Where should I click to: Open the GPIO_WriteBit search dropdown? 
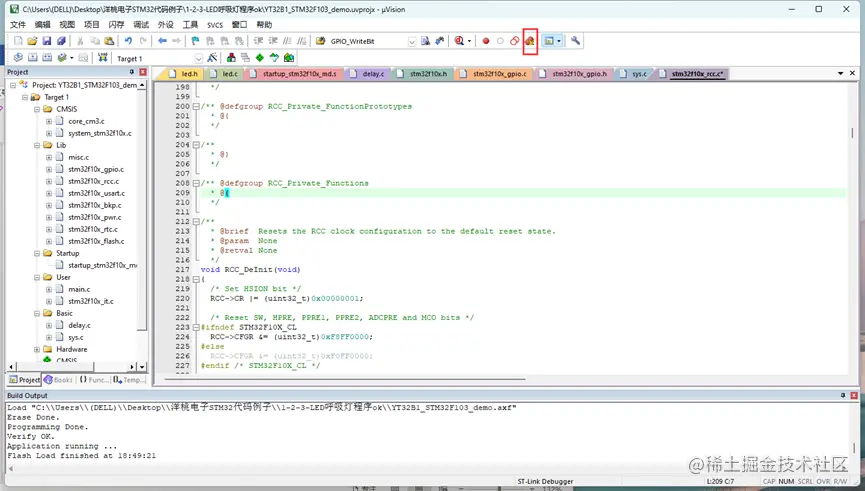click(412, 41)
